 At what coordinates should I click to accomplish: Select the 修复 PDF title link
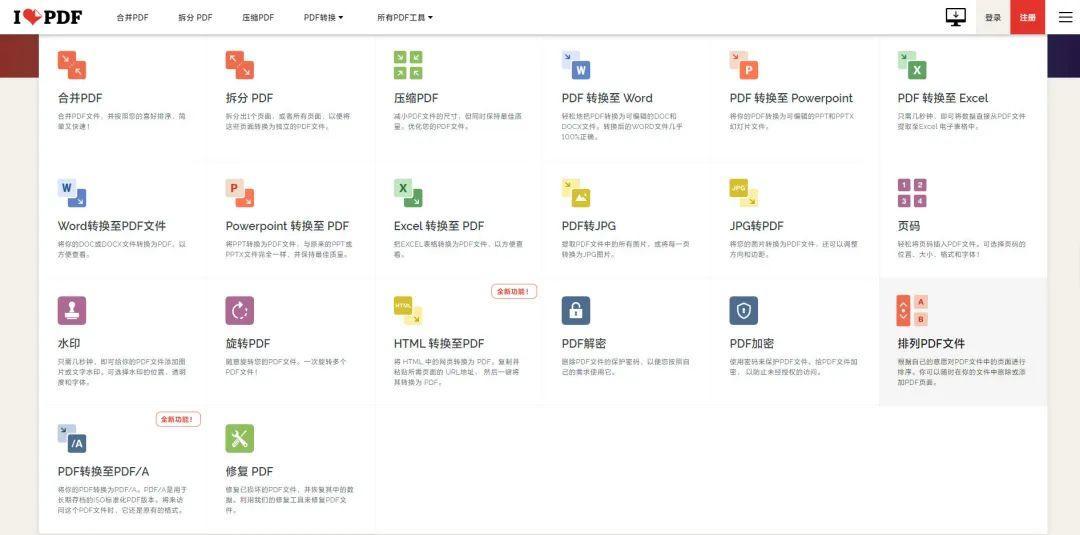[x=249, y=472]
